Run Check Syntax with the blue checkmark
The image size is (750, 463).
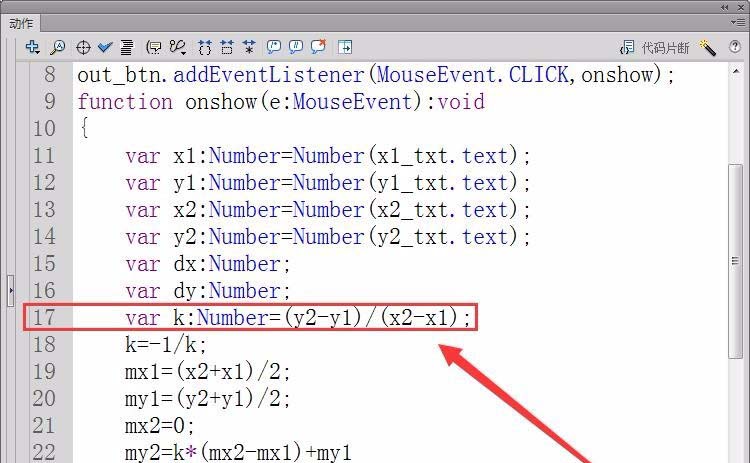105,47
